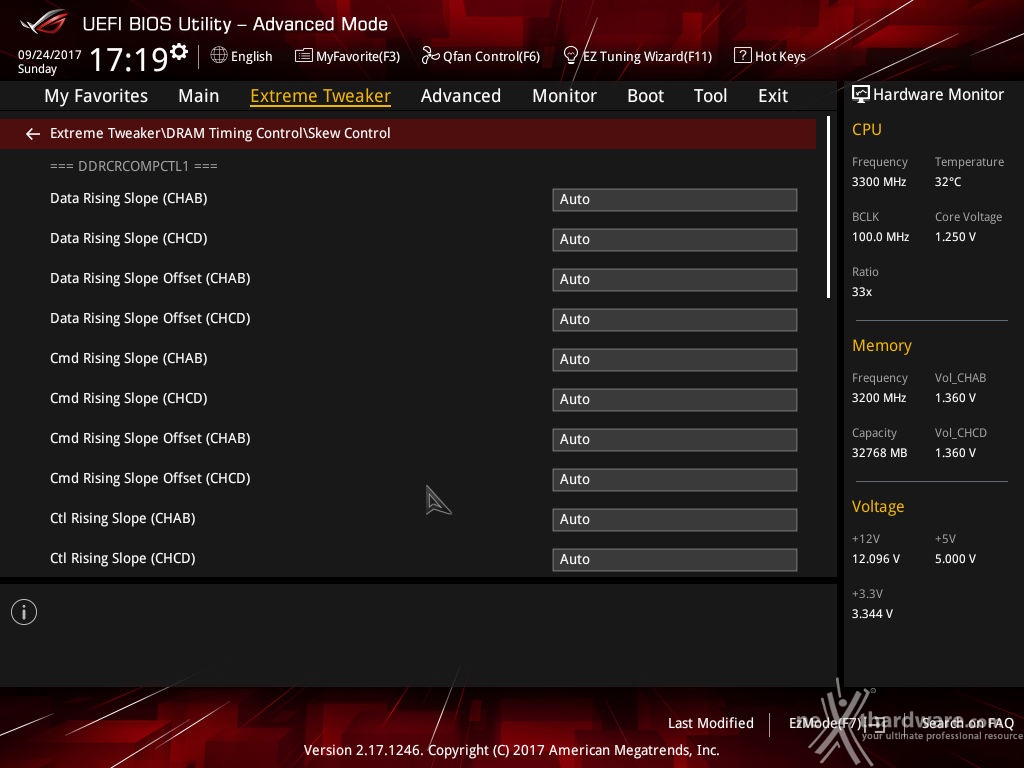1024x768 pixels.
Task: Click the Hardware Monitor screen icon
Action: [x=861, y=94]
